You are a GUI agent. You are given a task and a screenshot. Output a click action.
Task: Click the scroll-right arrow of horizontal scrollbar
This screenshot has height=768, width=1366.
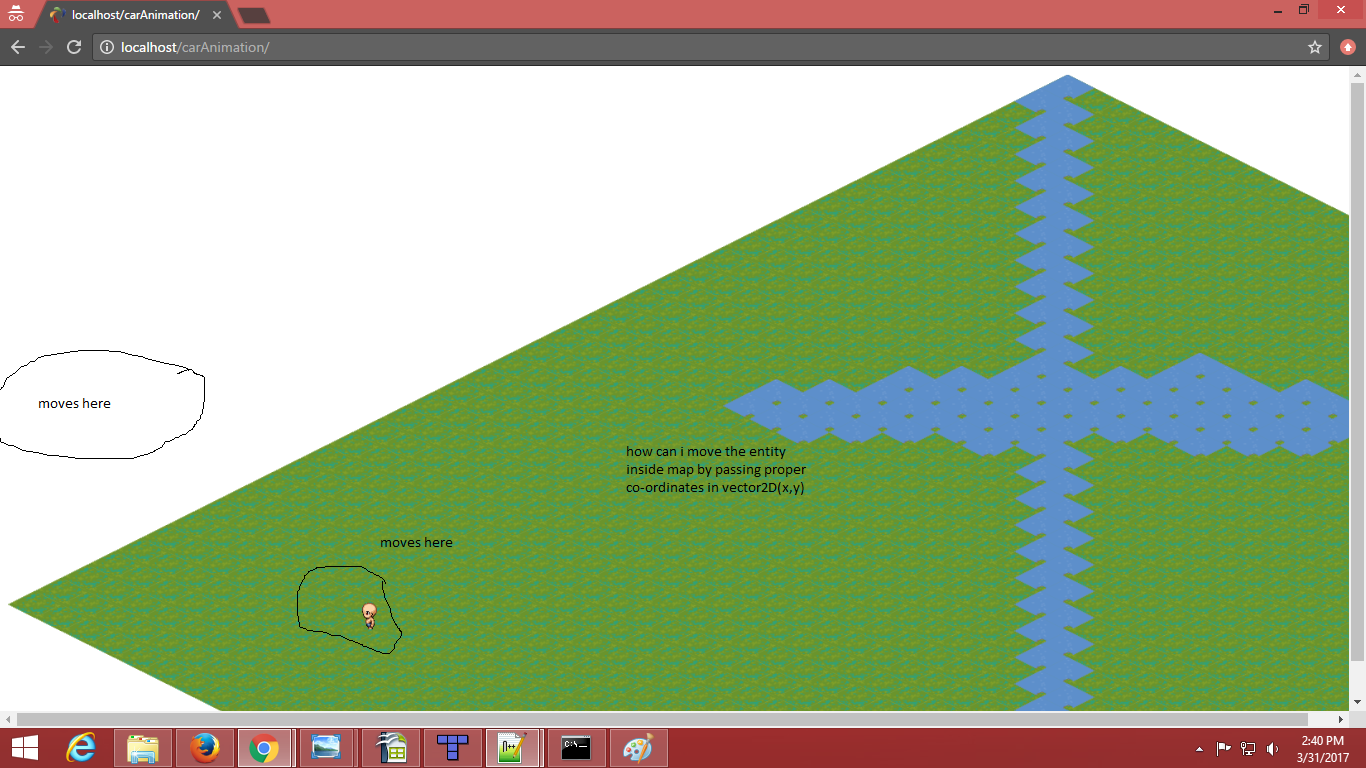(1341, 719)
